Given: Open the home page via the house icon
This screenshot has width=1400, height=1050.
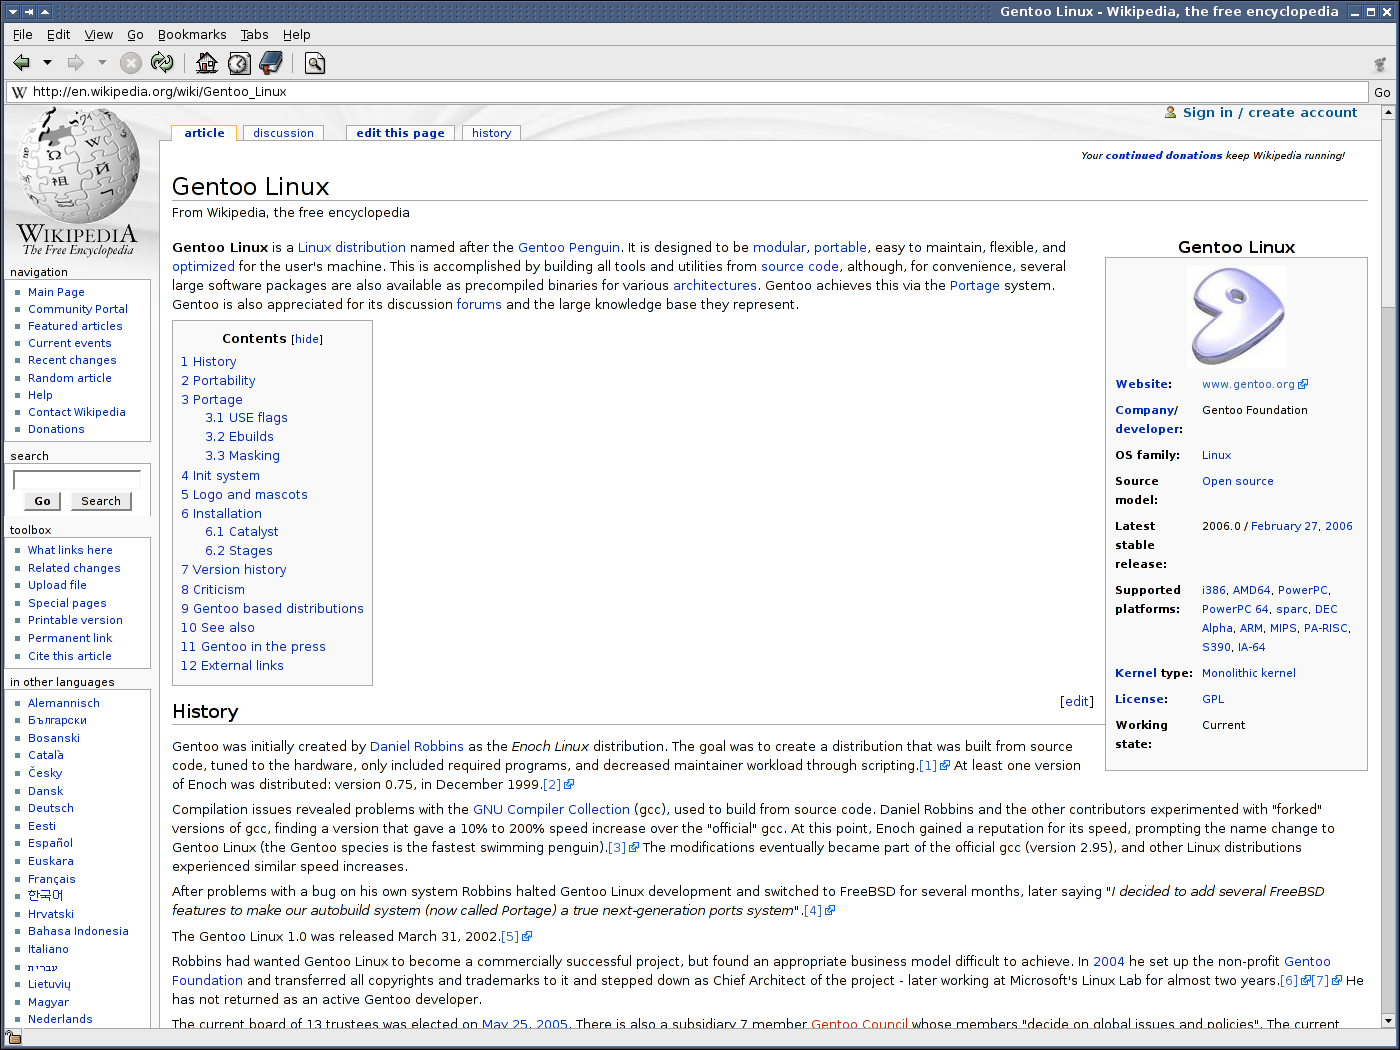Looking at the screenshot, I should 207,63.
